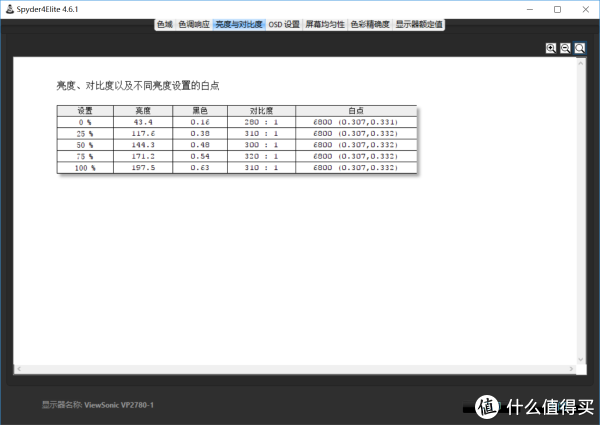Image resolution: width=600 pixels, height=425 pixels.
Task: Click brightness value 171.2
Action: click(x=143, y=156)
